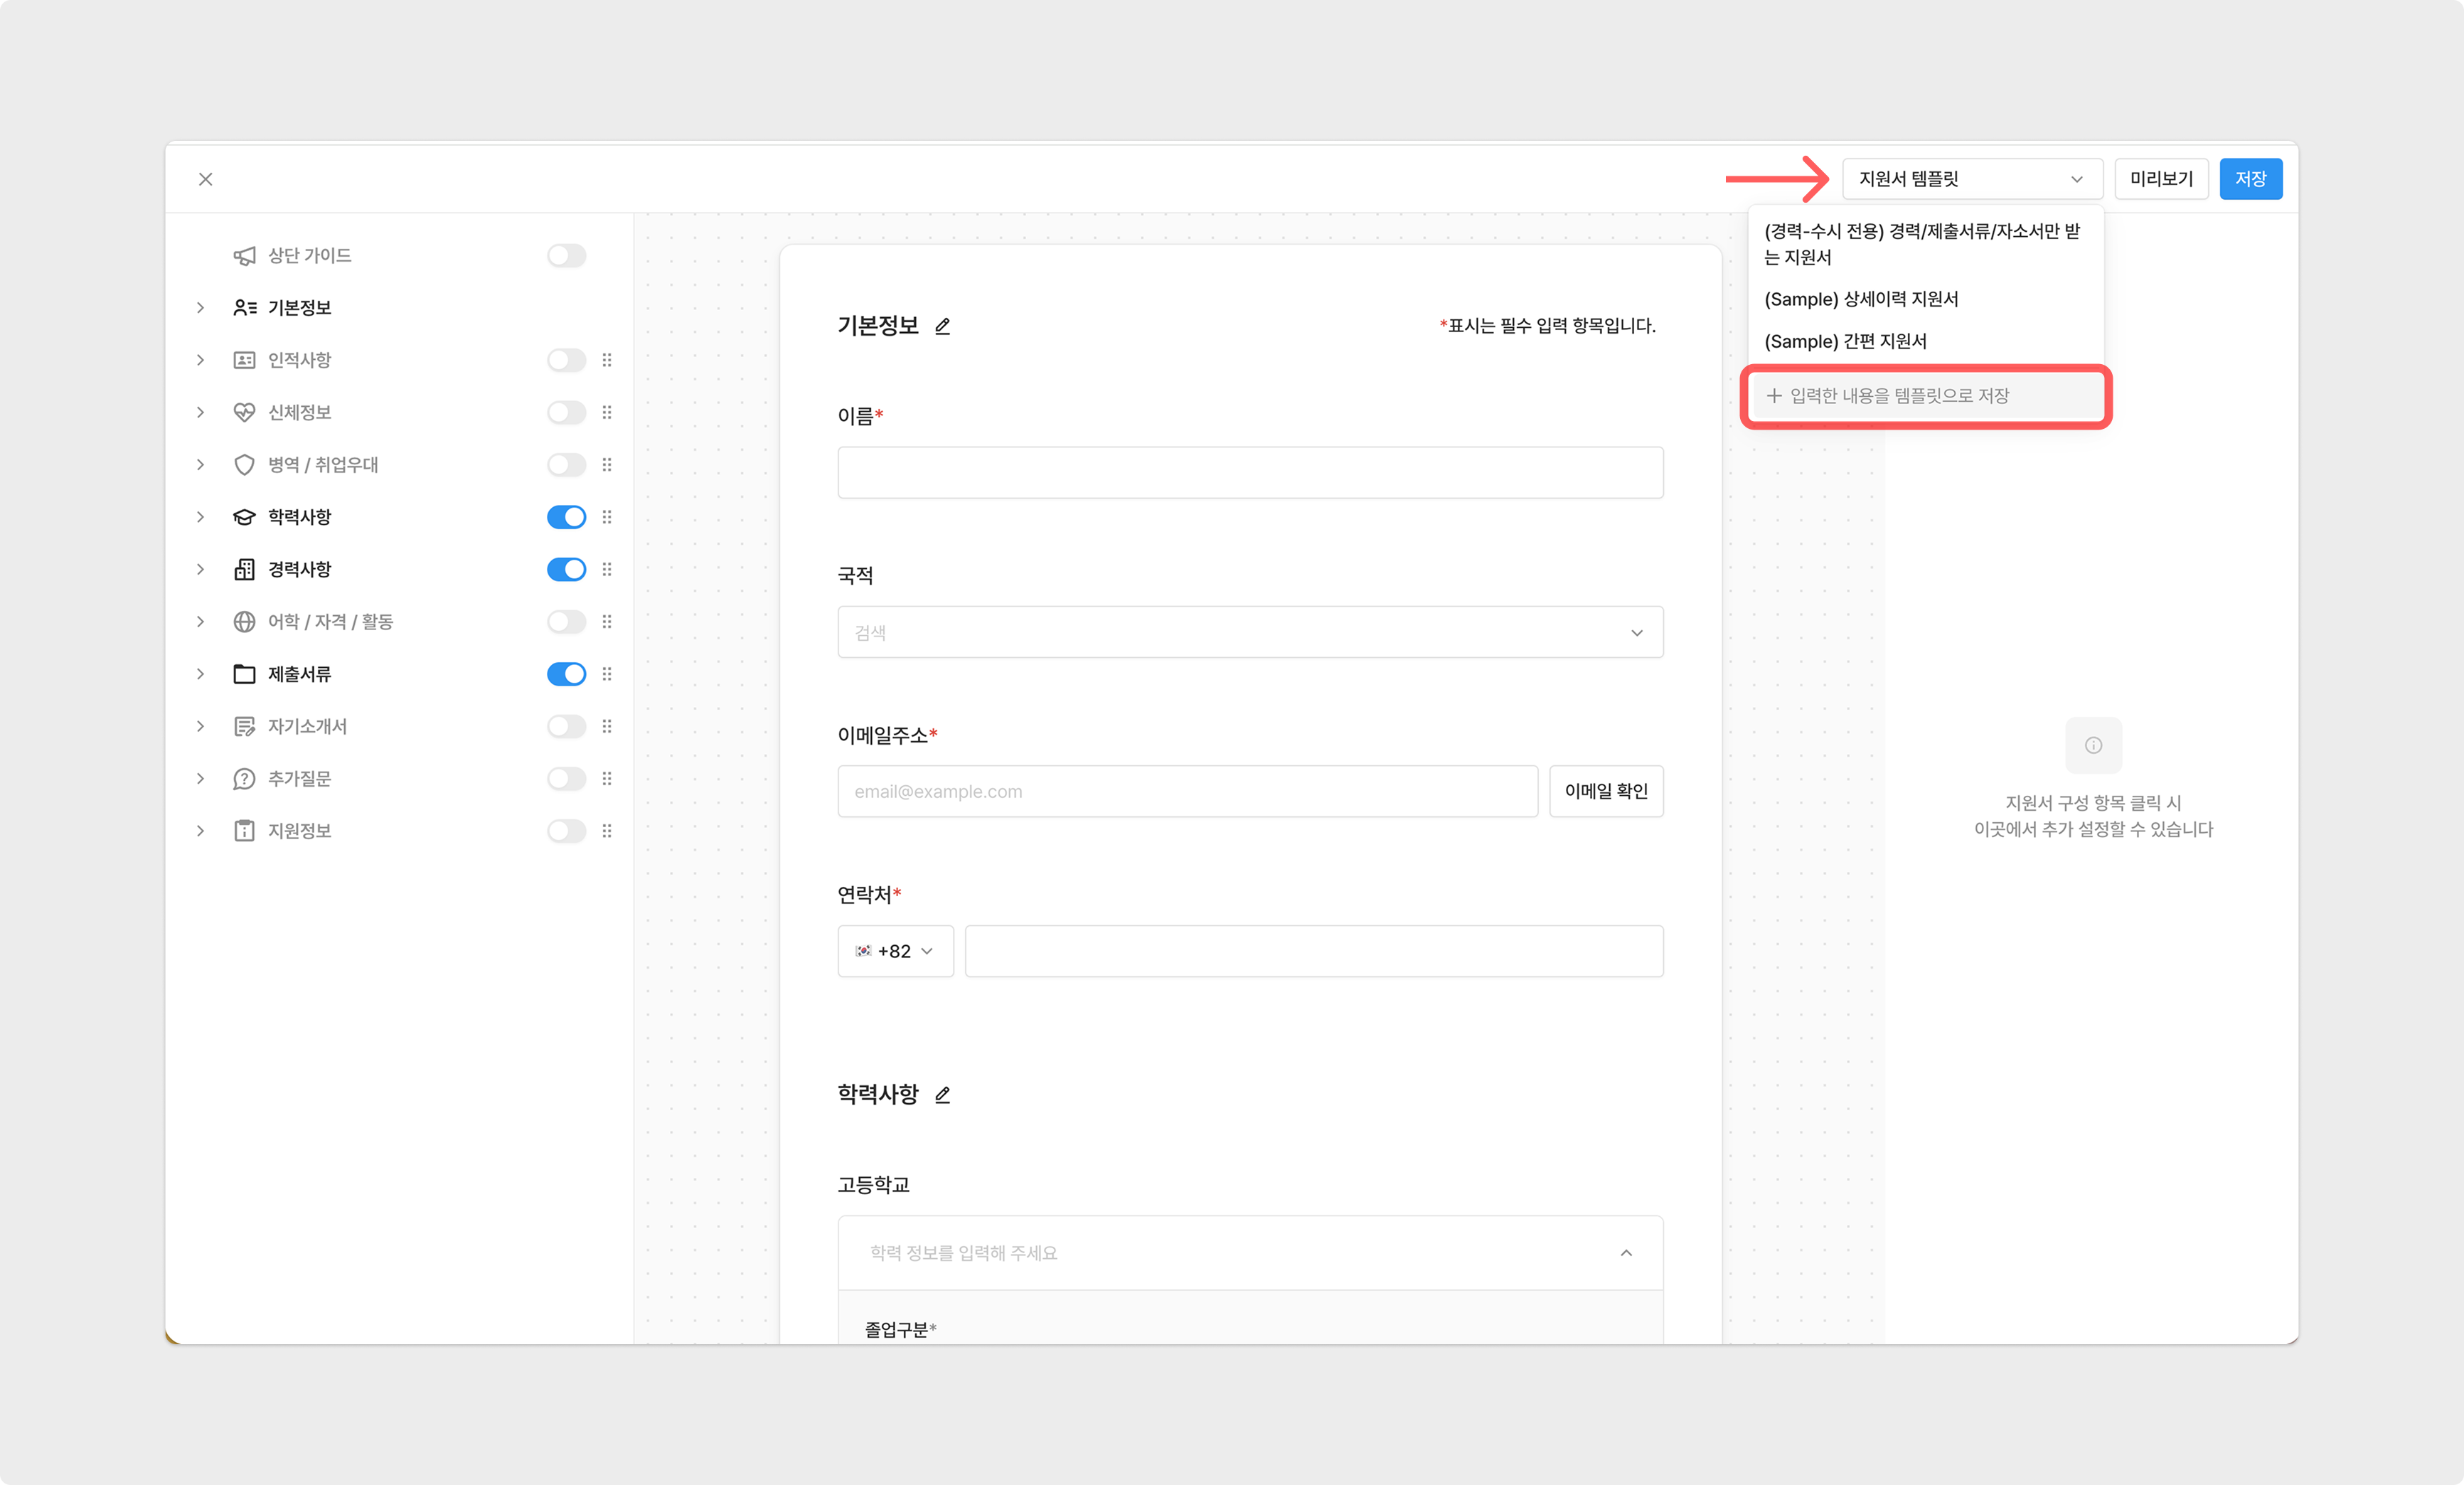Image resolution: width=2464 pixels, height=1485 pixels.
Task: Click the 미리보기 button
Action: (x=2160, y=179)
